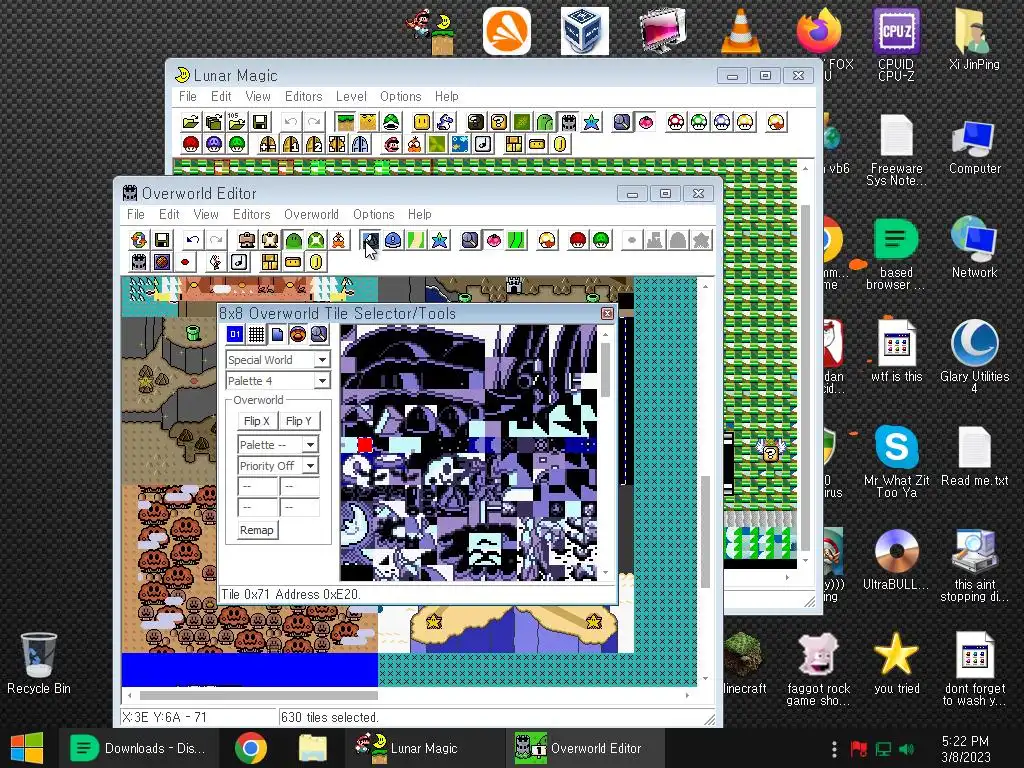Toggle the page button in Tile Selector
The width and height of the screenshot is (1024, 768).
point(277,335)
